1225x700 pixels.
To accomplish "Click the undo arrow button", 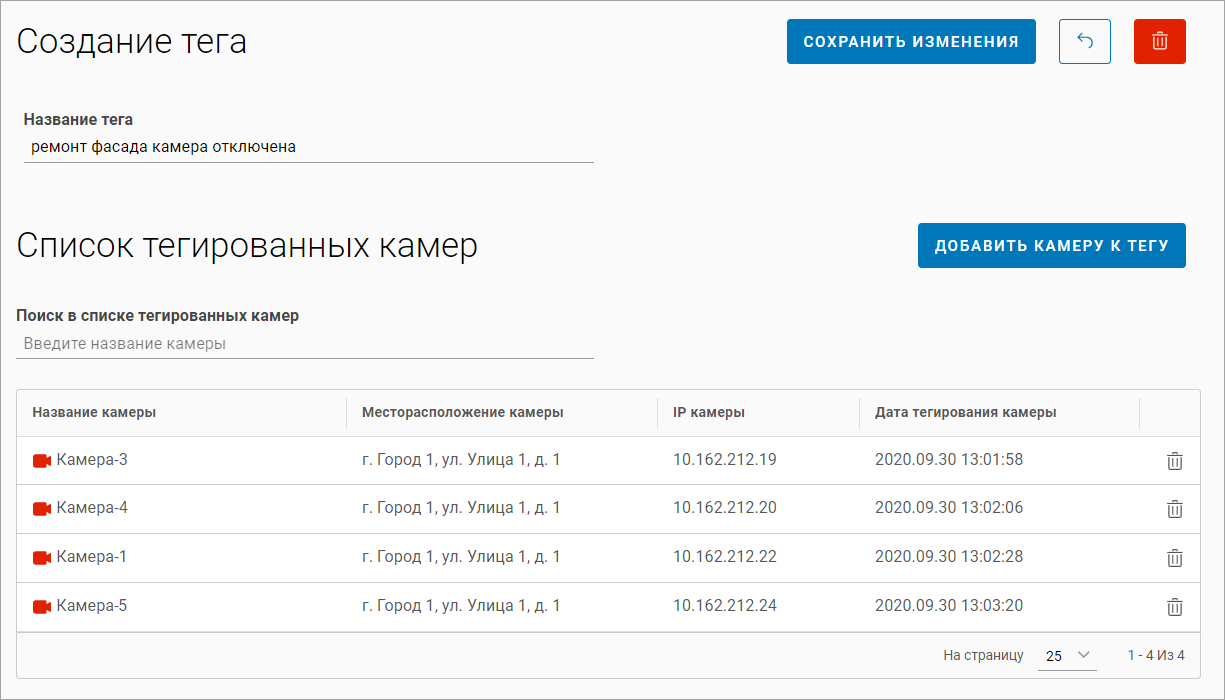I will [1084, 41].
